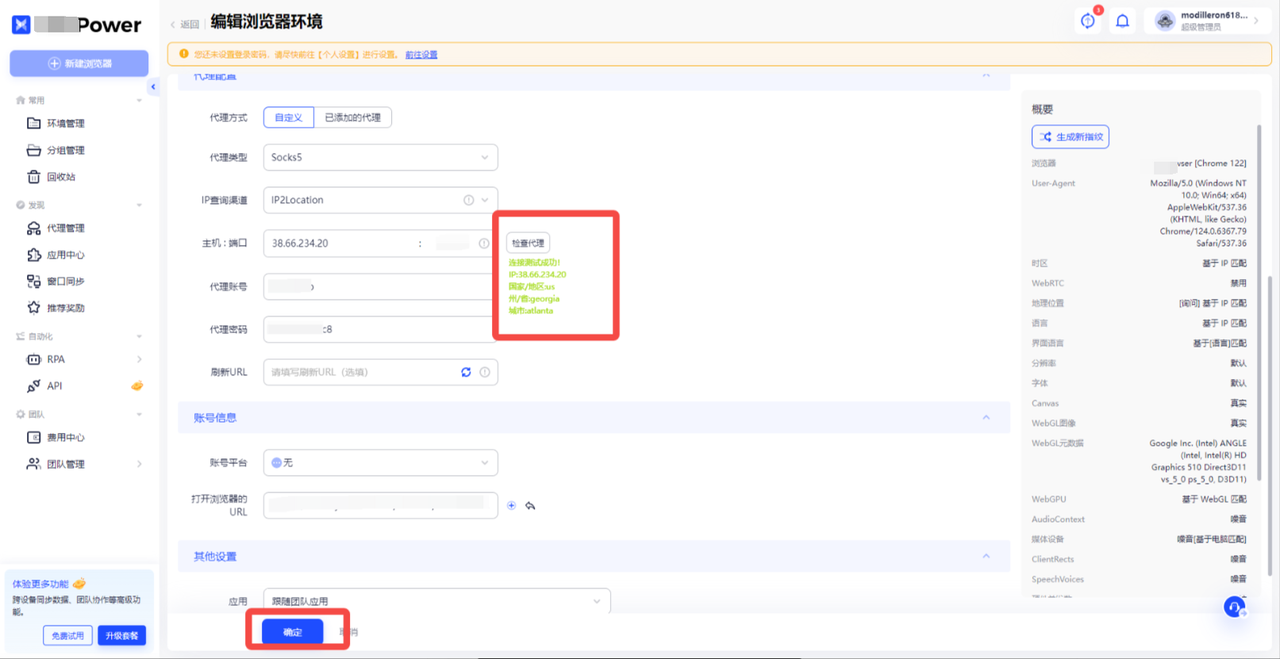Click the orange warning icon in banner

point(184,54)
